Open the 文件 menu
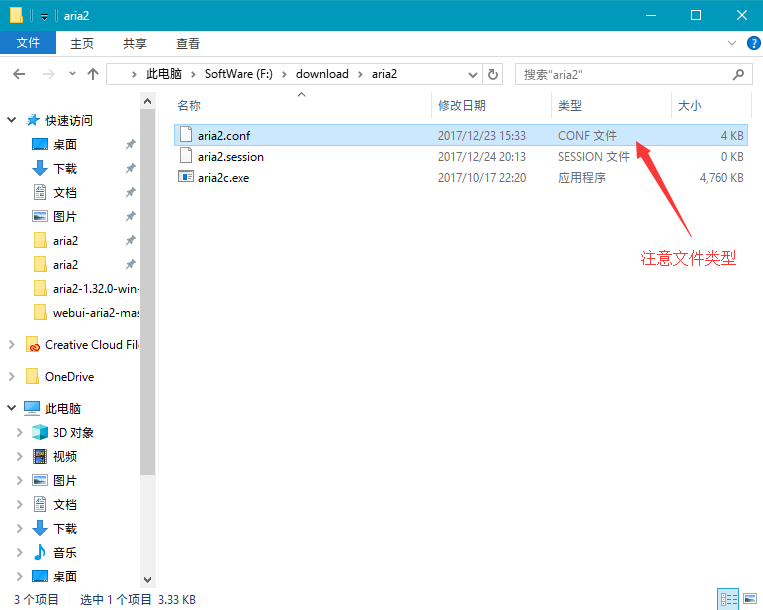 coord(28,43)
